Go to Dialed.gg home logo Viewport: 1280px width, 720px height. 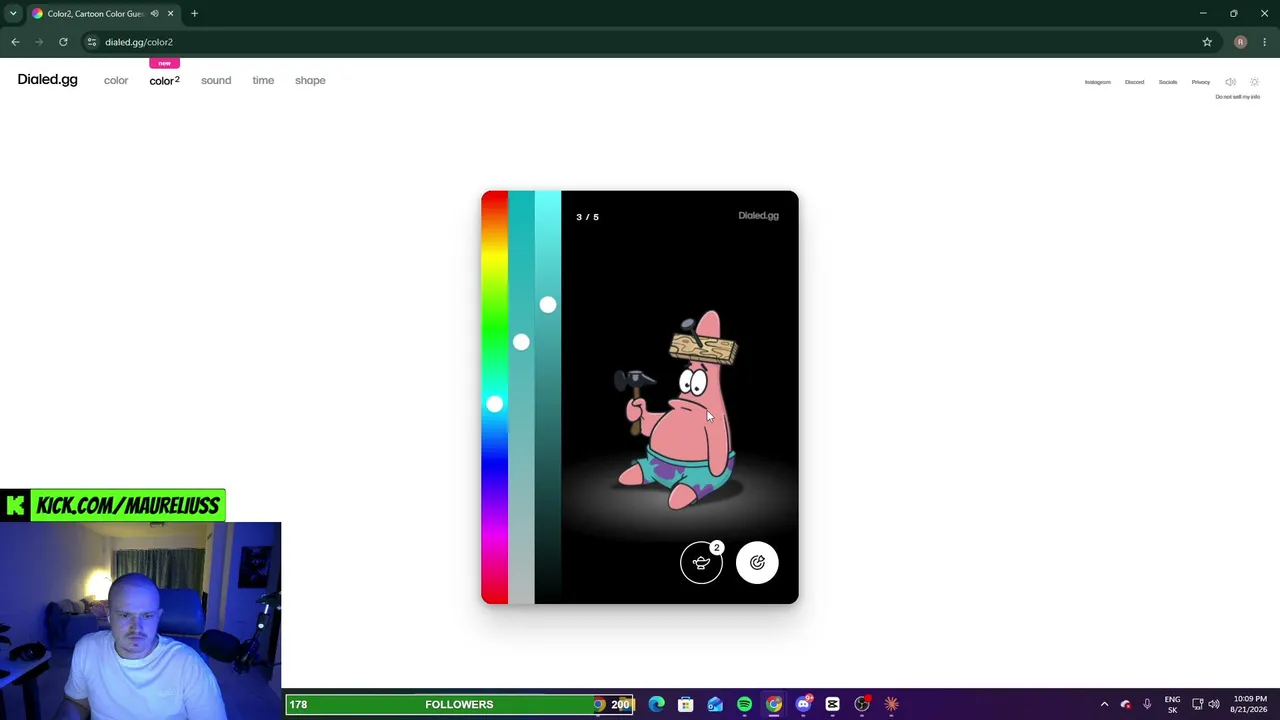47,80
